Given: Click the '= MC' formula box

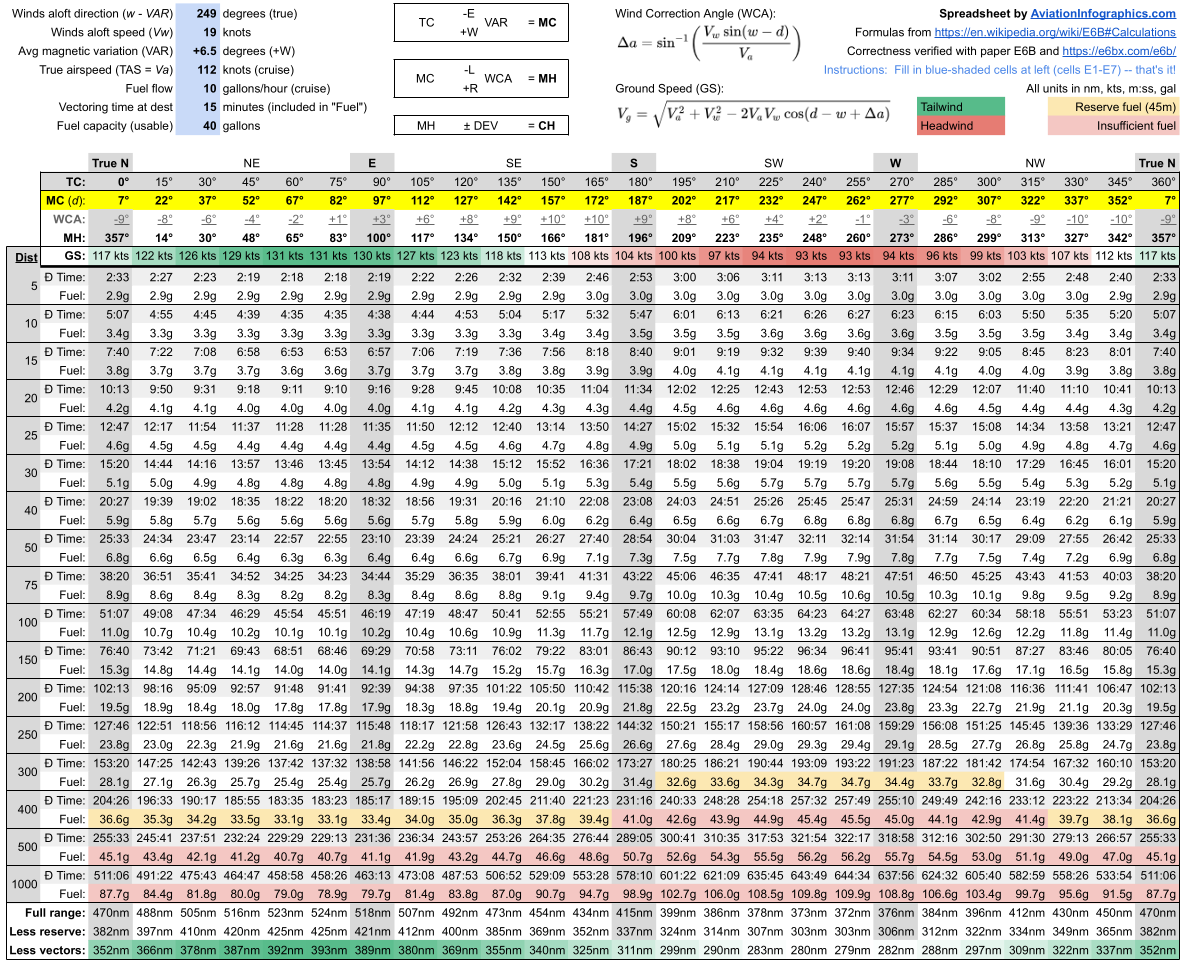Looking at the screenshot, I should (x=481, y=23).
